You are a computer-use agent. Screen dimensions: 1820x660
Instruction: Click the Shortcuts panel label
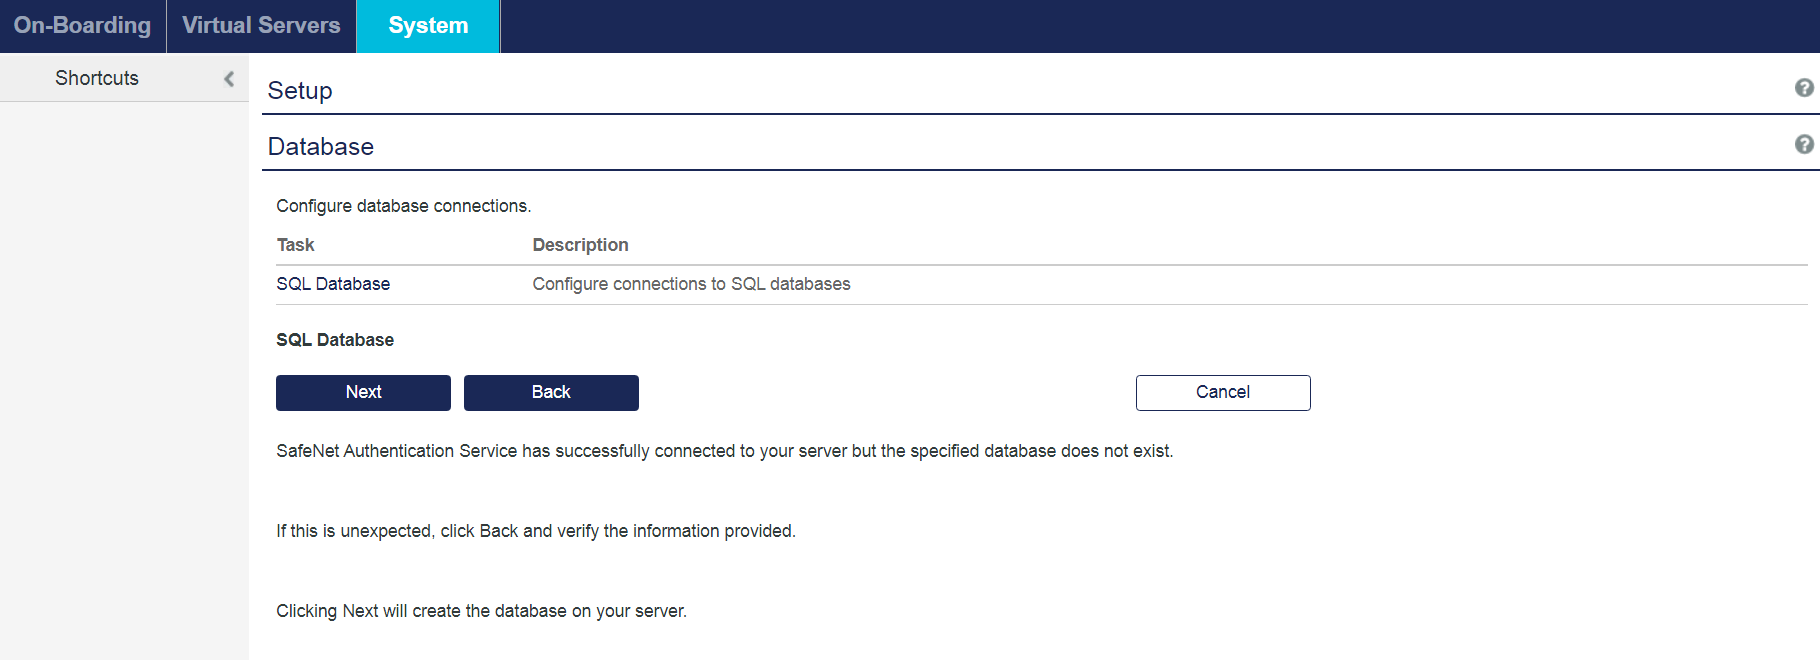(x=97, y=78)
